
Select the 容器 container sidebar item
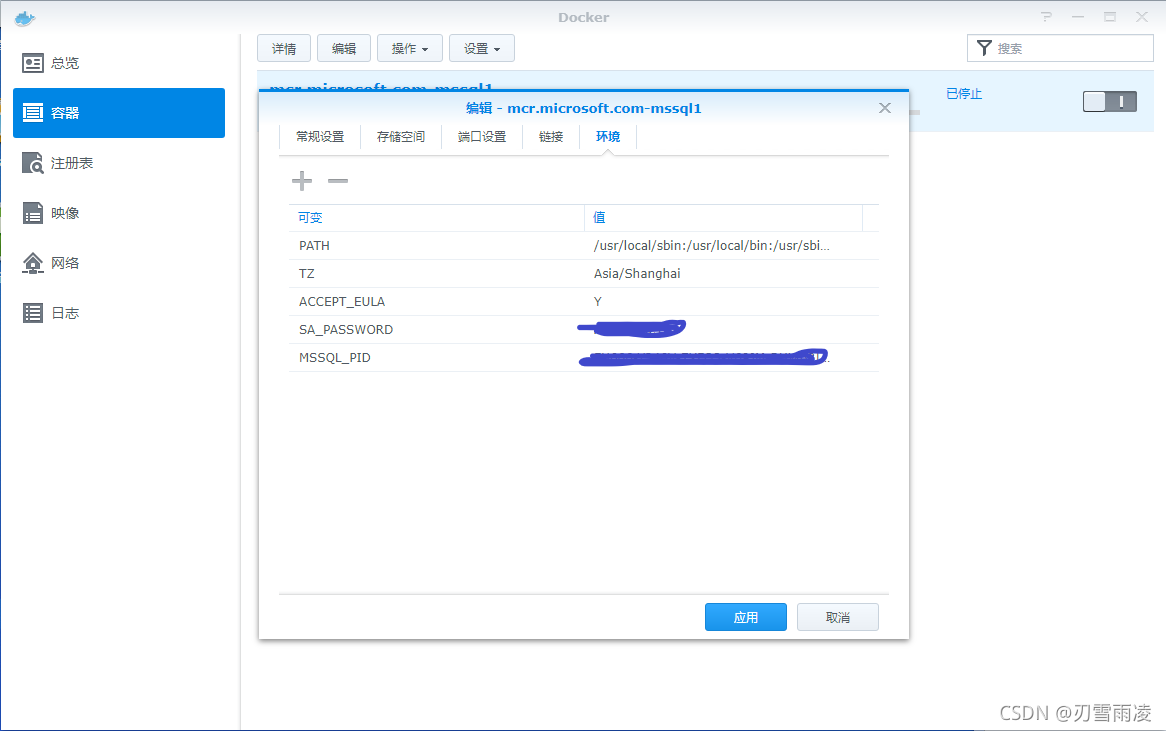[x=119, y=113]
